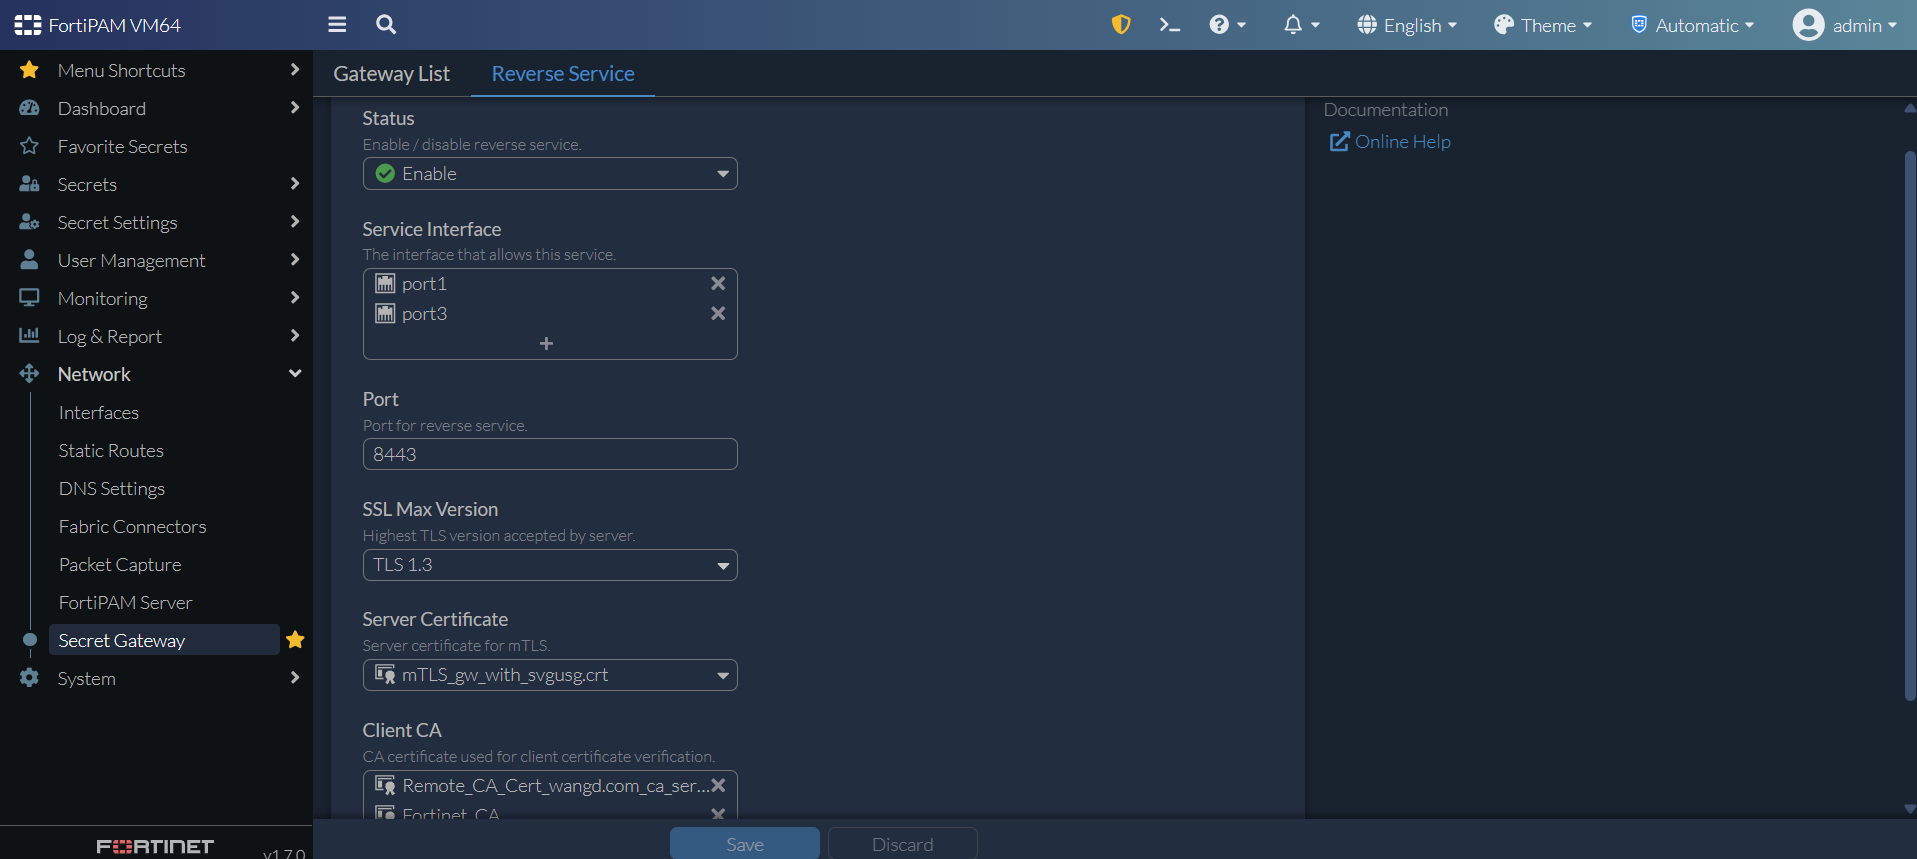Open Fabric Connectors
This screenshot has width=1917, height=859.
click(133, 527)
